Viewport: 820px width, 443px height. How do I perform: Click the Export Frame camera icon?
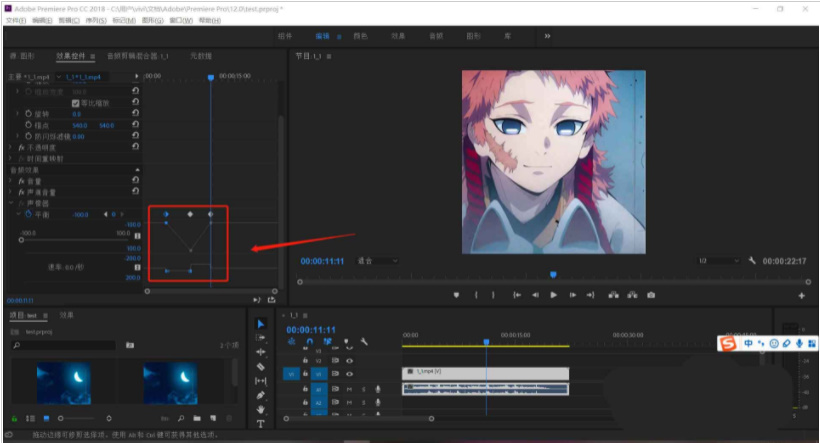tap(651, 295)
